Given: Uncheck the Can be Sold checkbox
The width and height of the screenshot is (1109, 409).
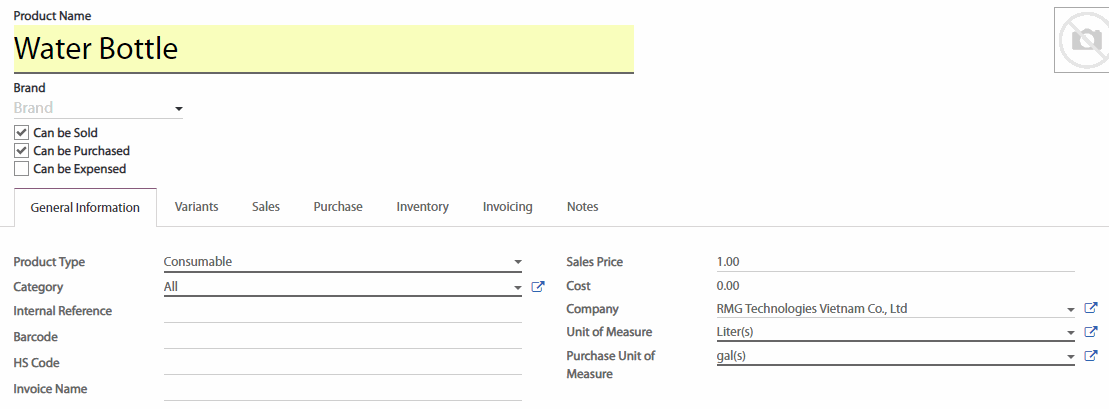Looking at the screenshot, I should (21, 133).
